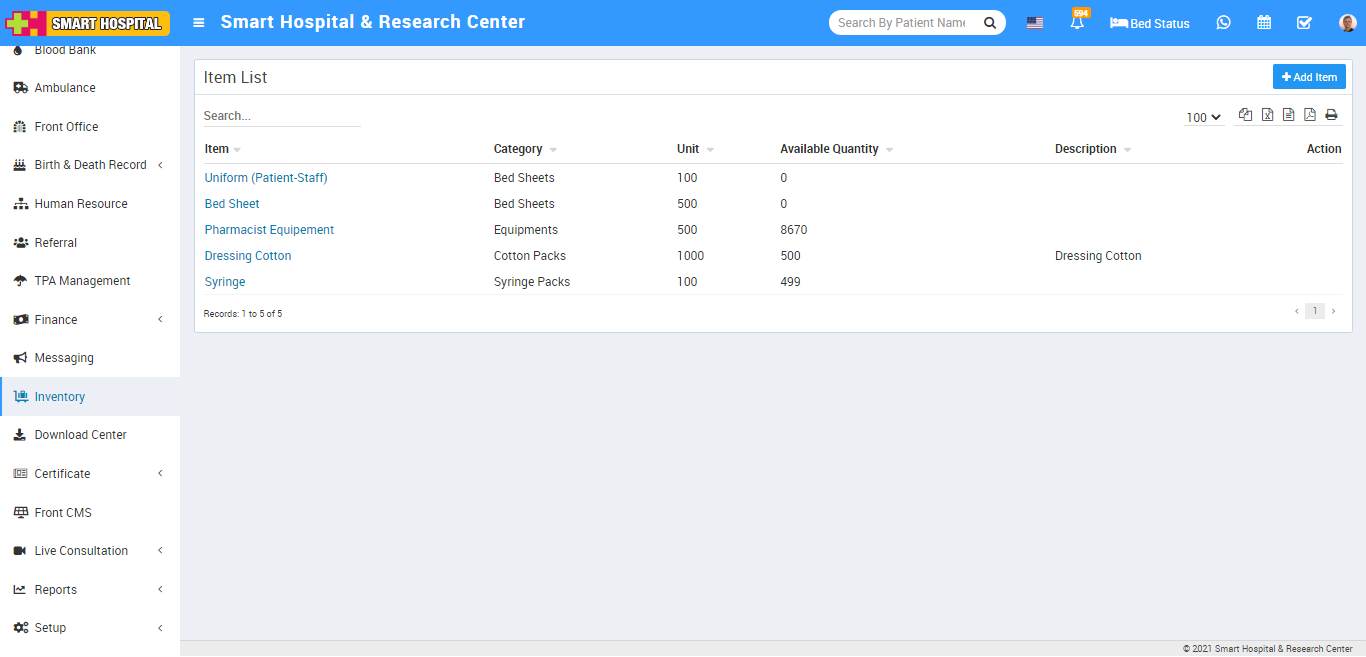Image resolution: width=1366 pixels, height=657 pixels.
Task: Open the records-per-page dropdown showing 100
Action: pos(1204,117)
